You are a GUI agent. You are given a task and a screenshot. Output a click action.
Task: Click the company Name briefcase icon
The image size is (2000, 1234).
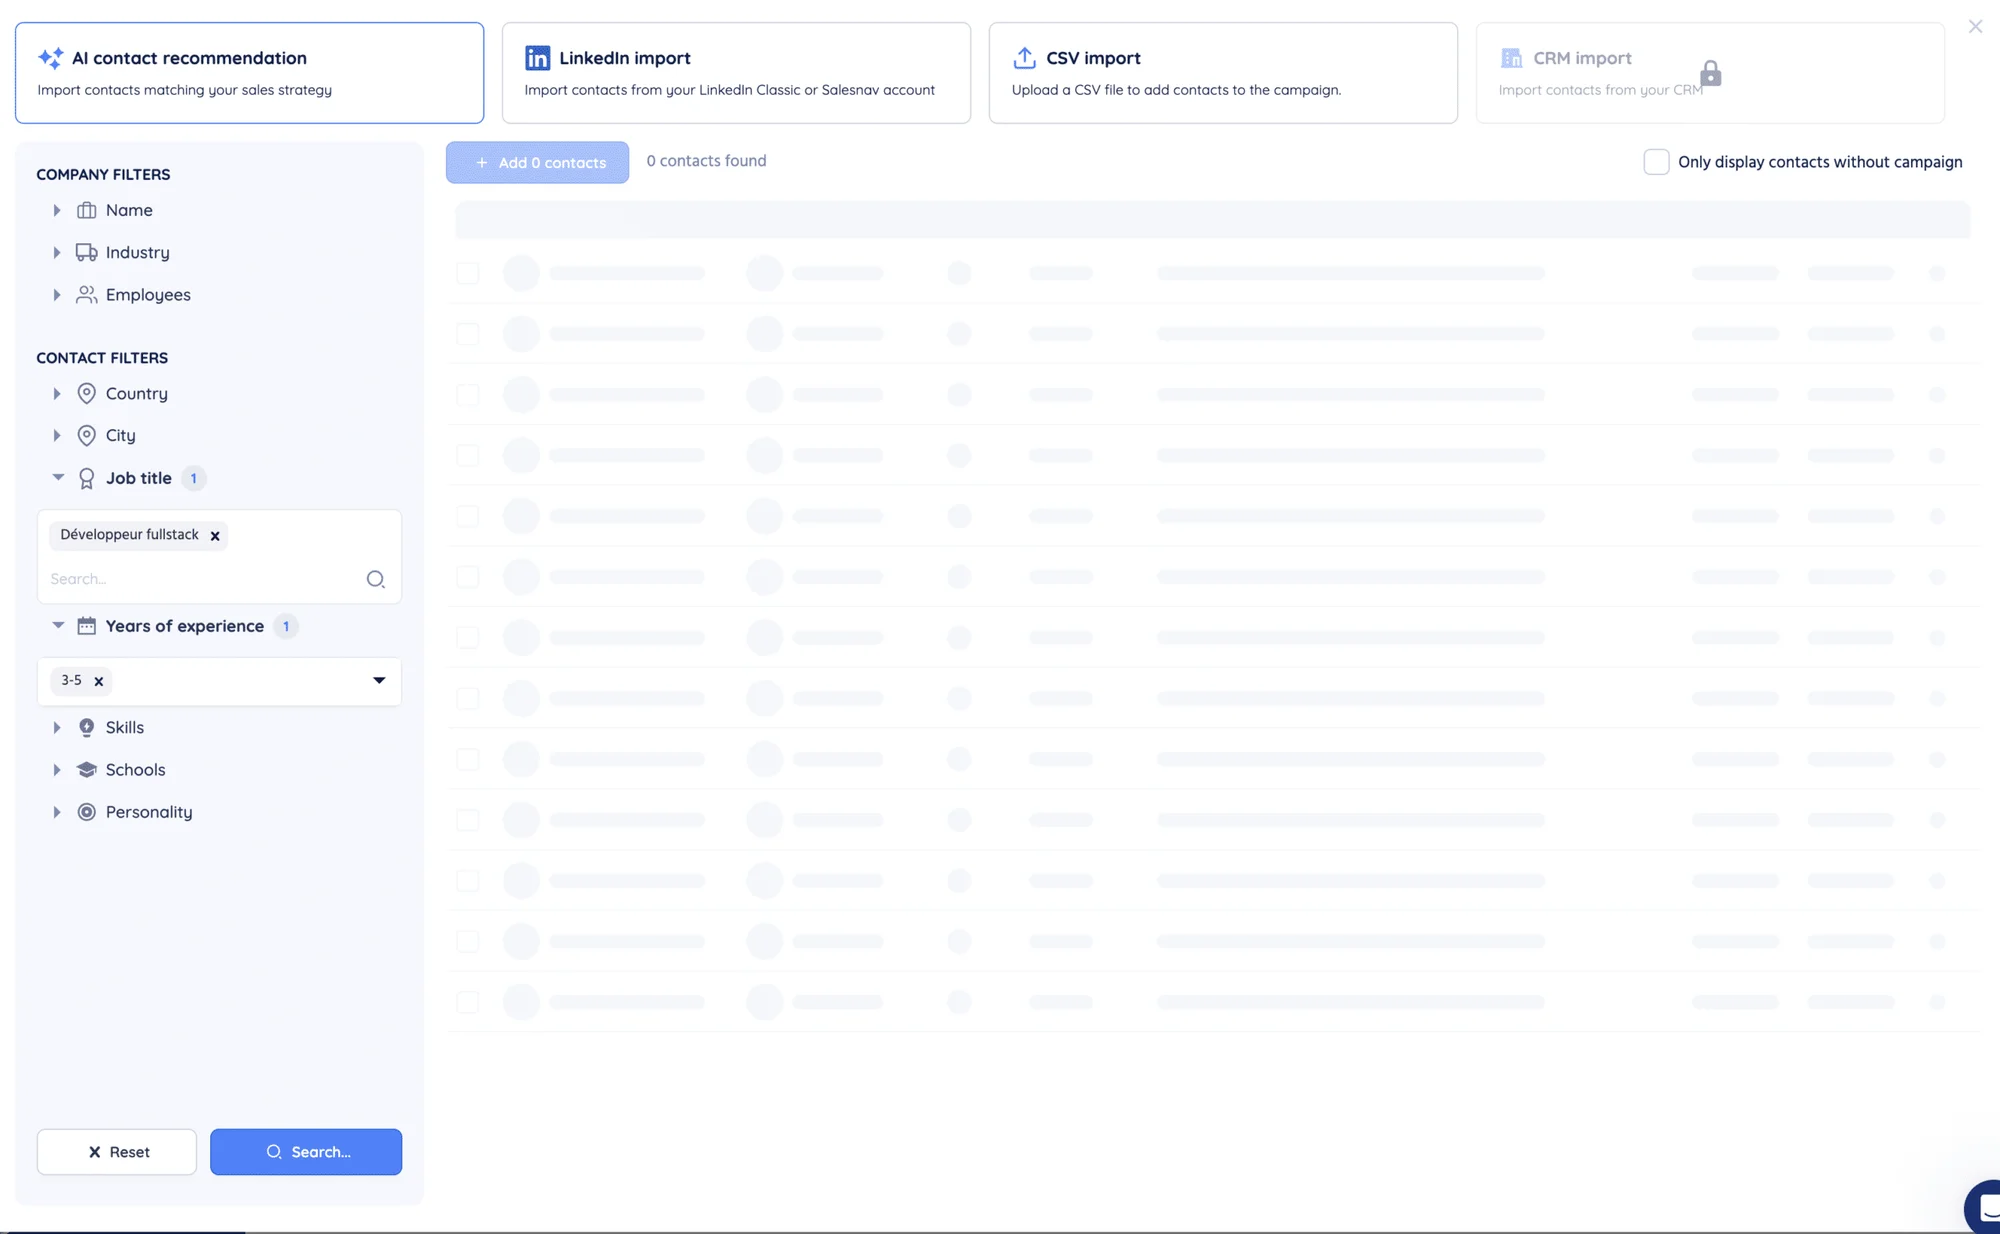(x=87, y=210)
